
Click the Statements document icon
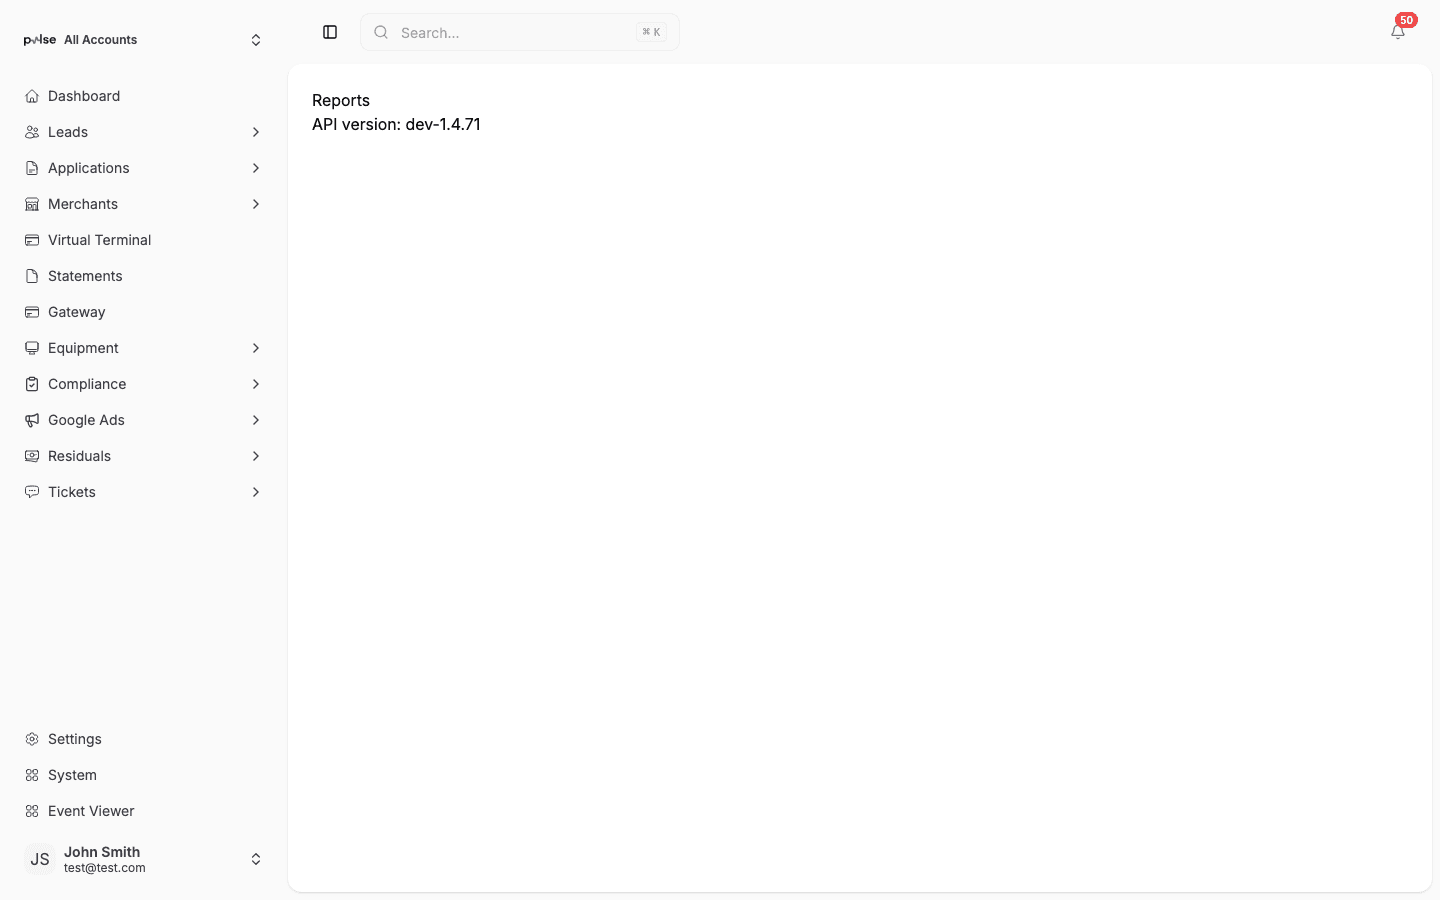(x=32, y=276)
